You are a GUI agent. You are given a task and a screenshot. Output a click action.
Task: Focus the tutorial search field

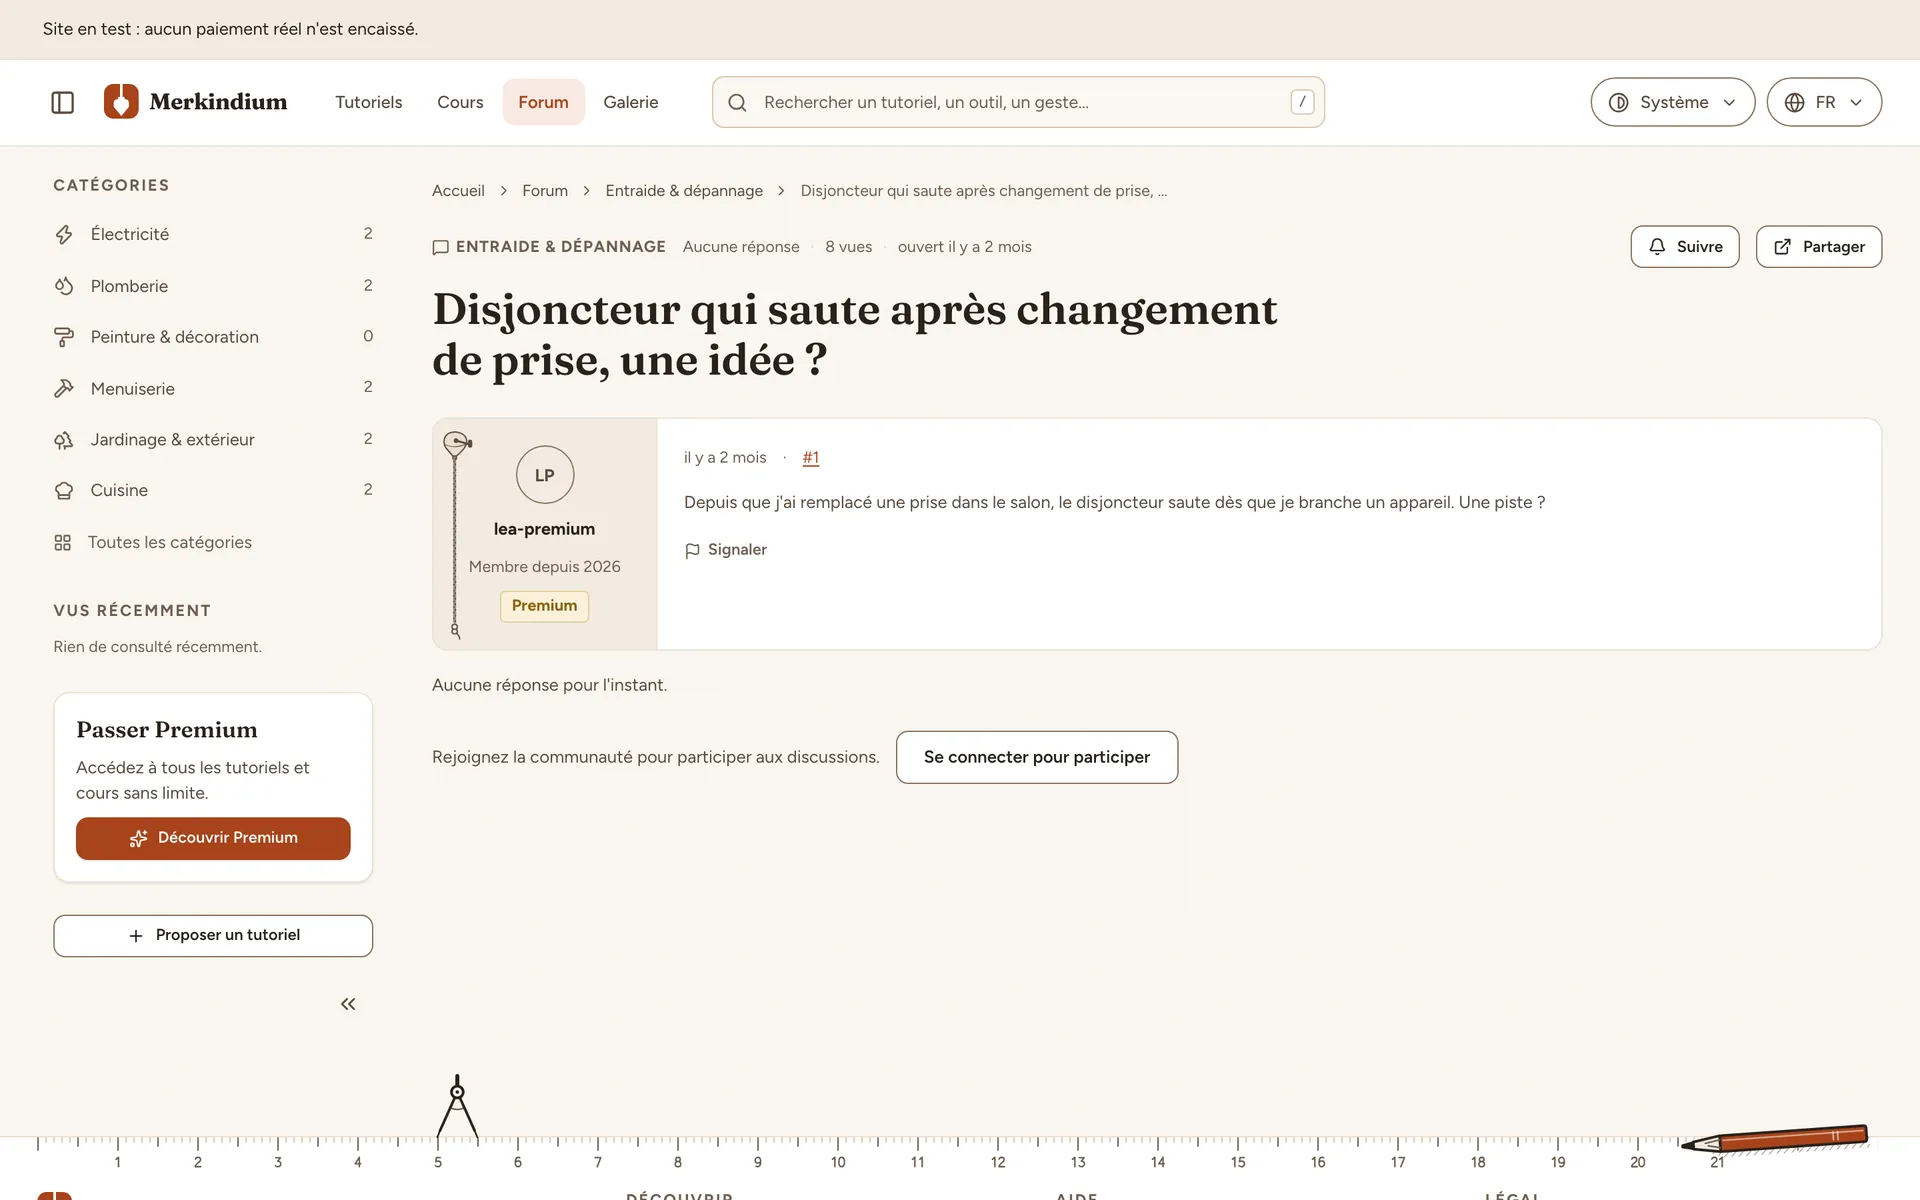point(1018,102)
